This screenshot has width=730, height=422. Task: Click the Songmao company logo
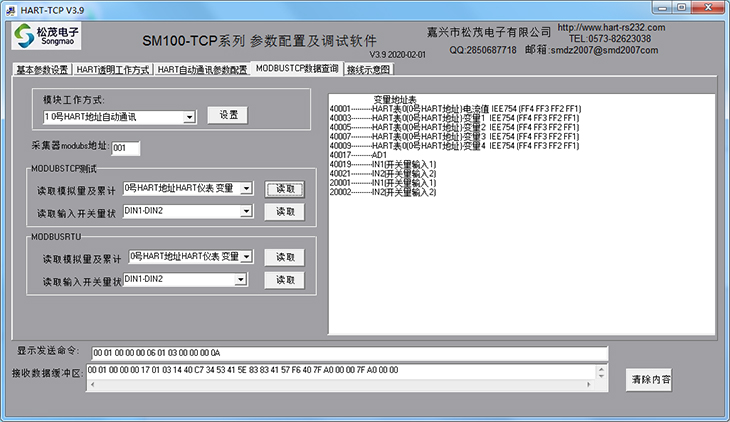click(x=46, y=37)
